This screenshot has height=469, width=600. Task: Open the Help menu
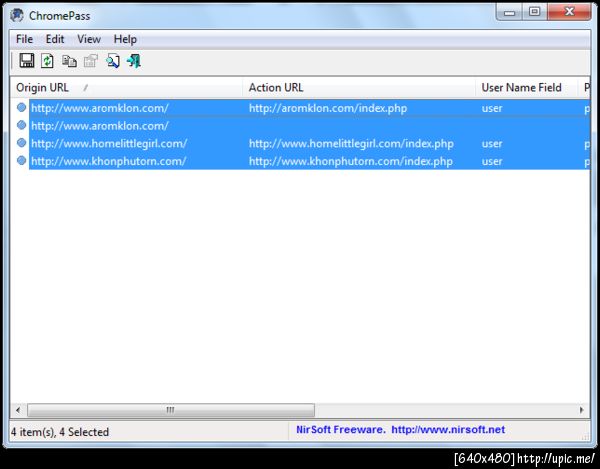[x=125, y=39]
